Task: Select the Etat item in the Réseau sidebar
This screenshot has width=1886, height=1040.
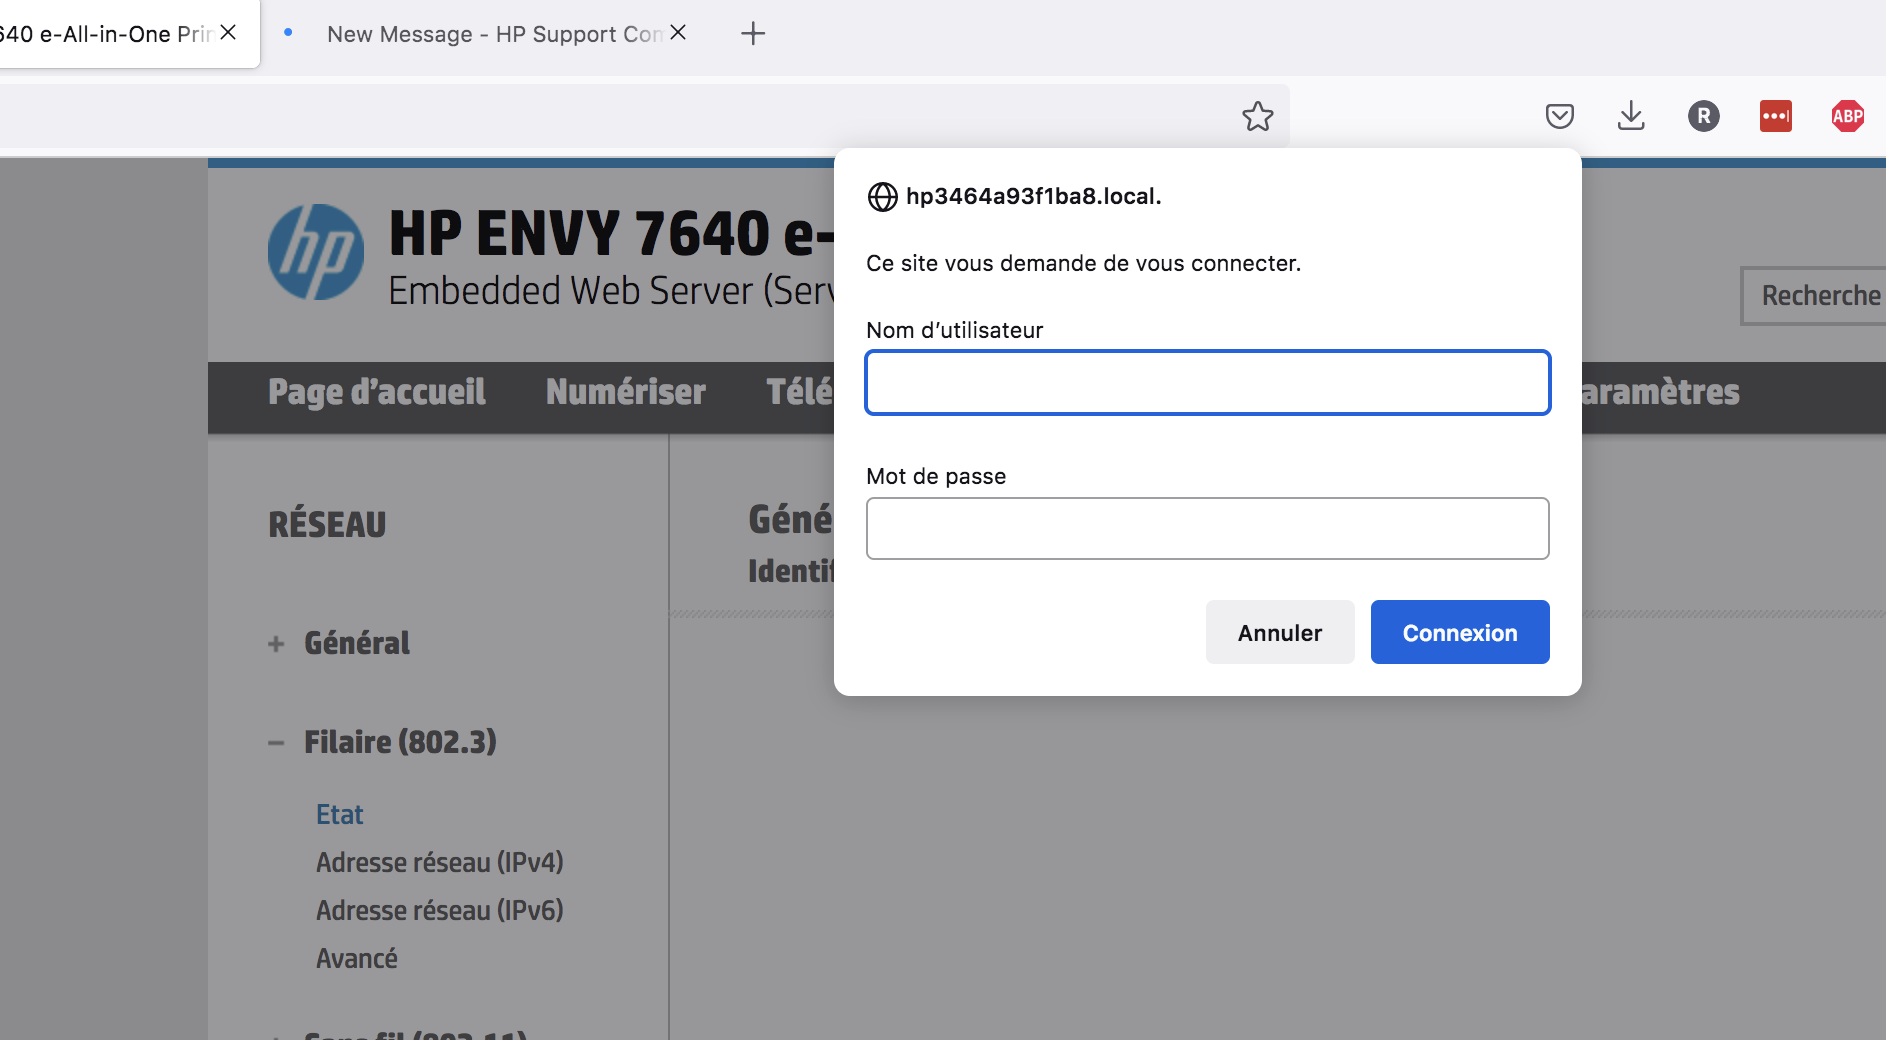Action: 339,814
